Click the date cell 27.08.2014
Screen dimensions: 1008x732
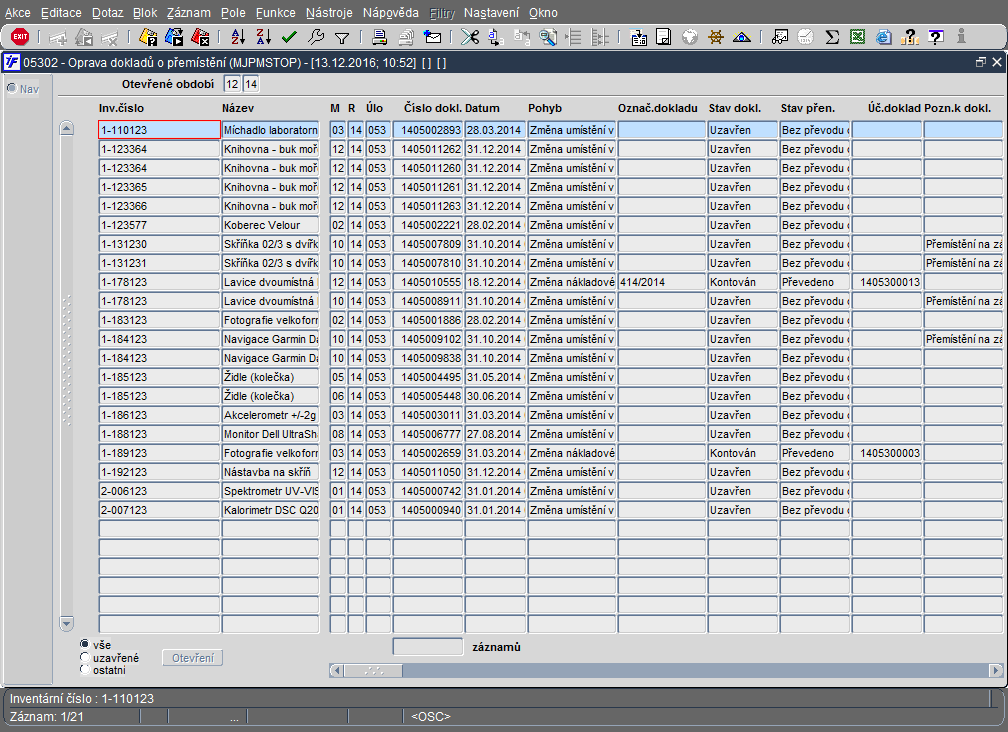(x=495, y=434)
